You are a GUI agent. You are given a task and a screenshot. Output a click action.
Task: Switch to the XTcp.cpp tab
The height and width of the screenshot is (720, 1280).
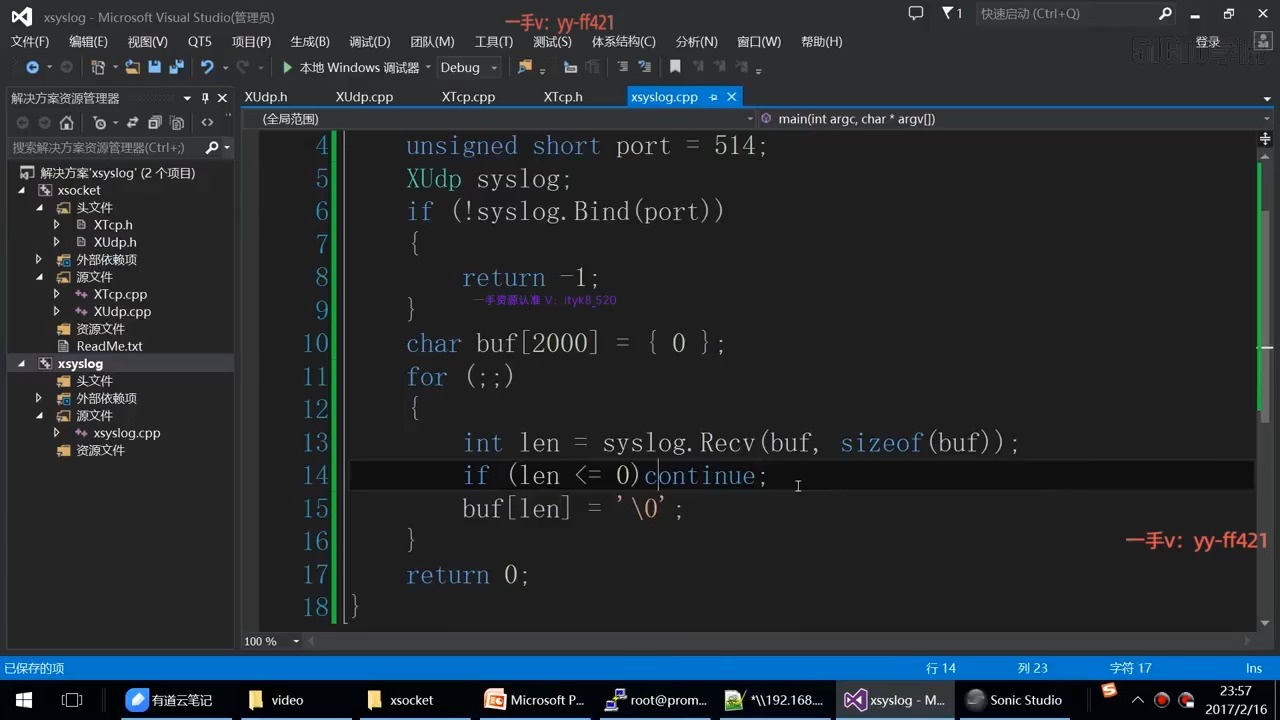click(x=467, y=96)
